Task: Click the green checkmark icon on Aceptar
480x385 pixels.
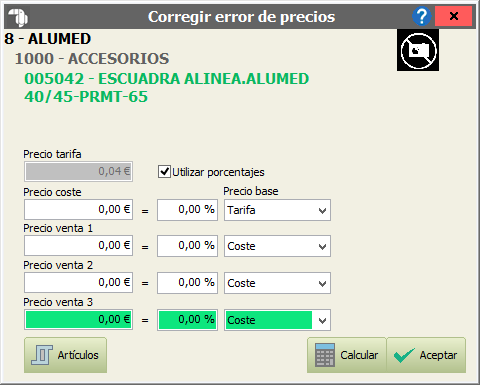Action: pos(404,355)
